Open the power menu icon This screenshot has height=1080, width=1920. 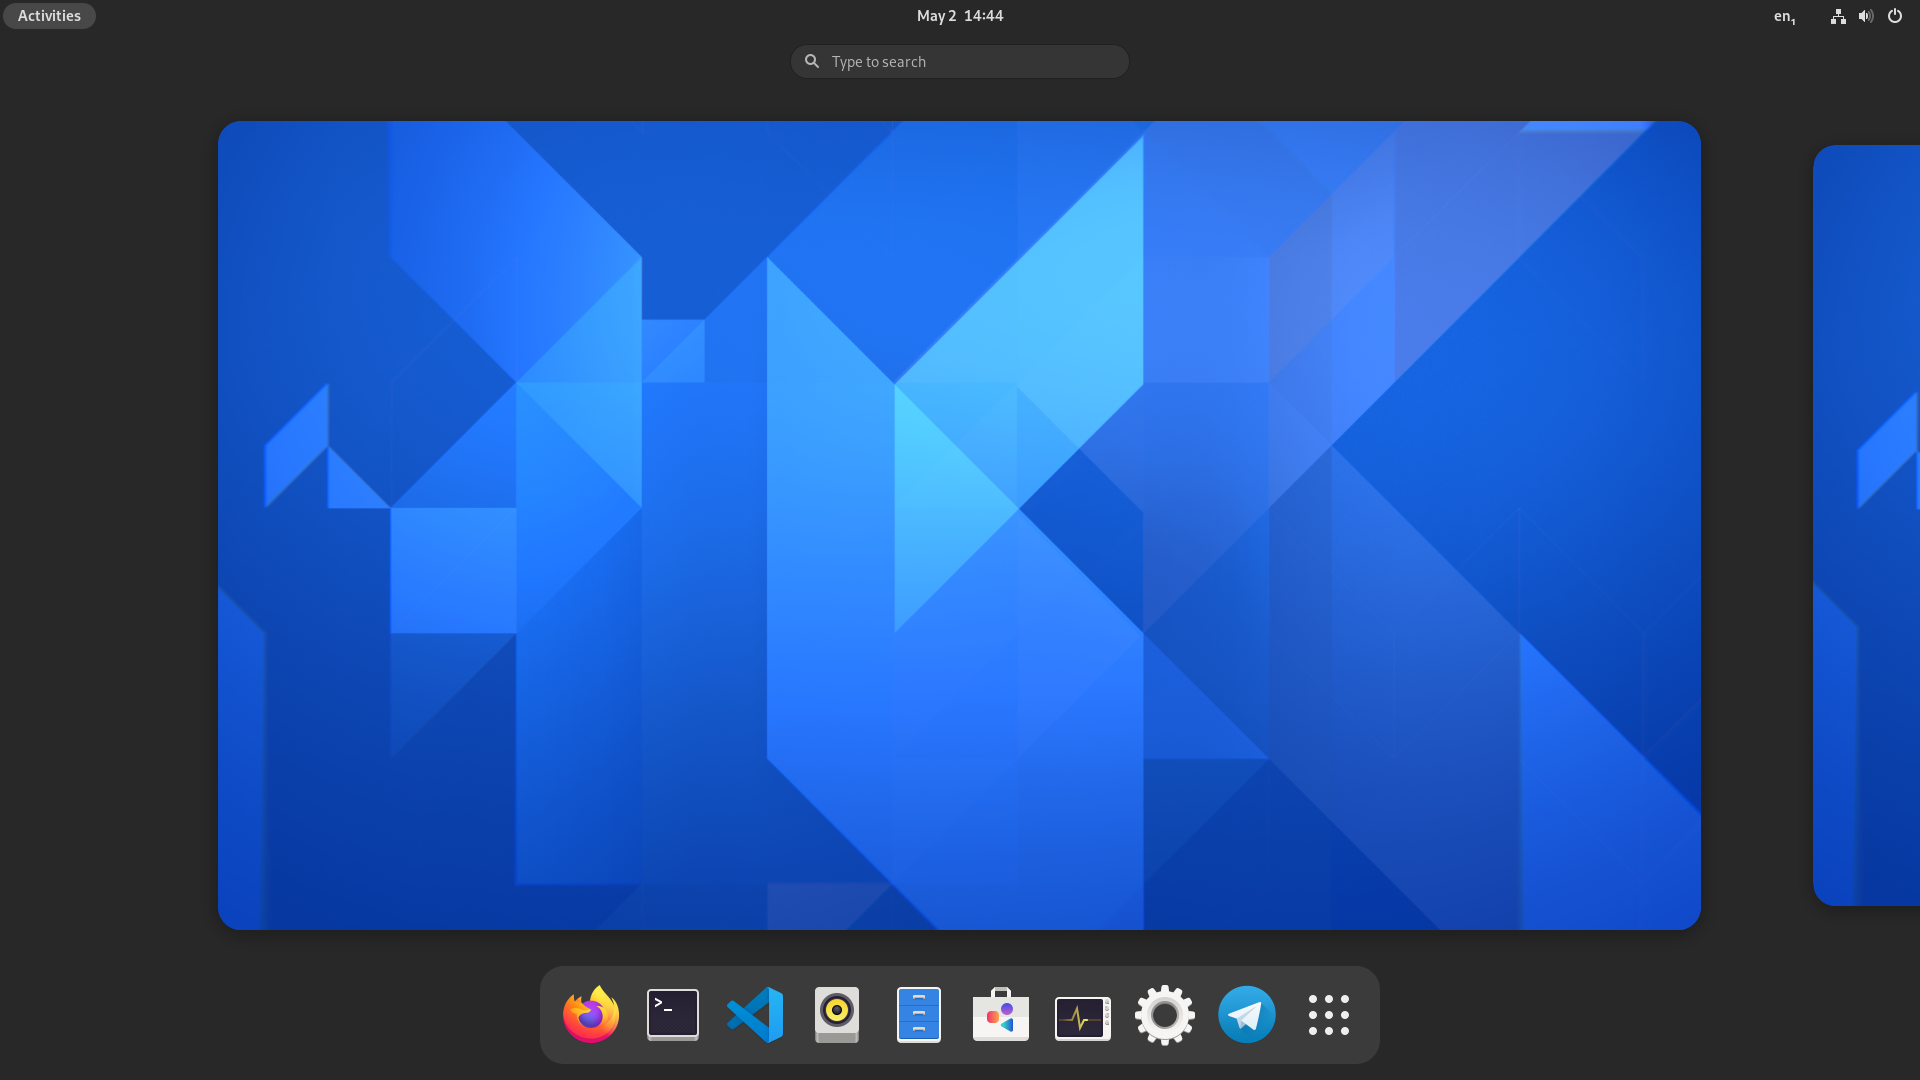1895,16
